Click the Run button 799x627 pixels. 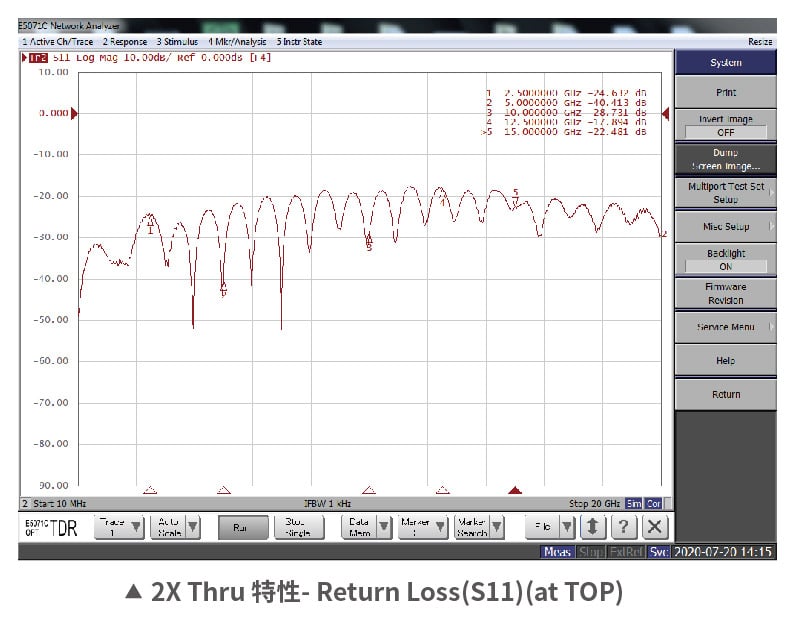(x=243, y=527)
